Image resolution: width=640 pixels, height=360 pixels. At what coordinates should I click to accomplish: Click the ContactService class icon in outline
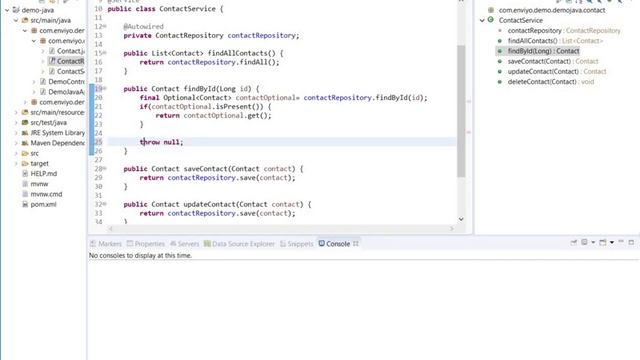coord(491,20)
